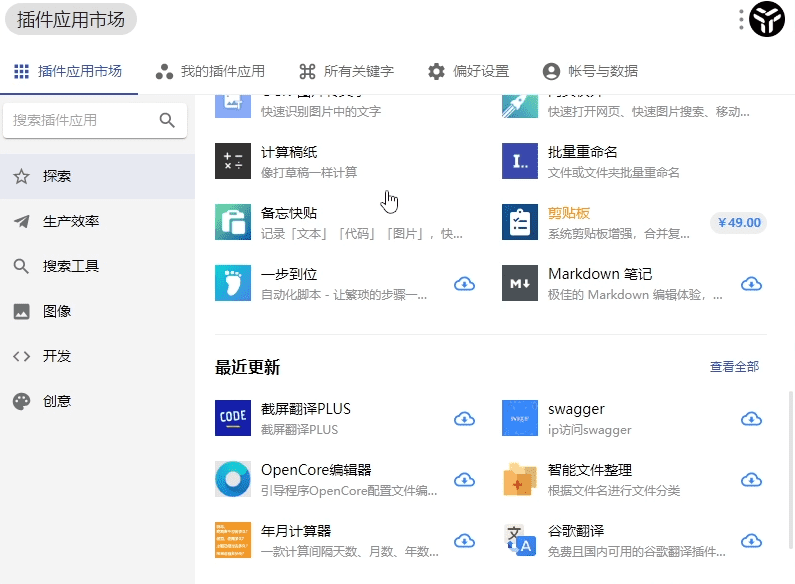The image size is (795, 584).
Task: Click the search magnifier icon
Action: 167,121
